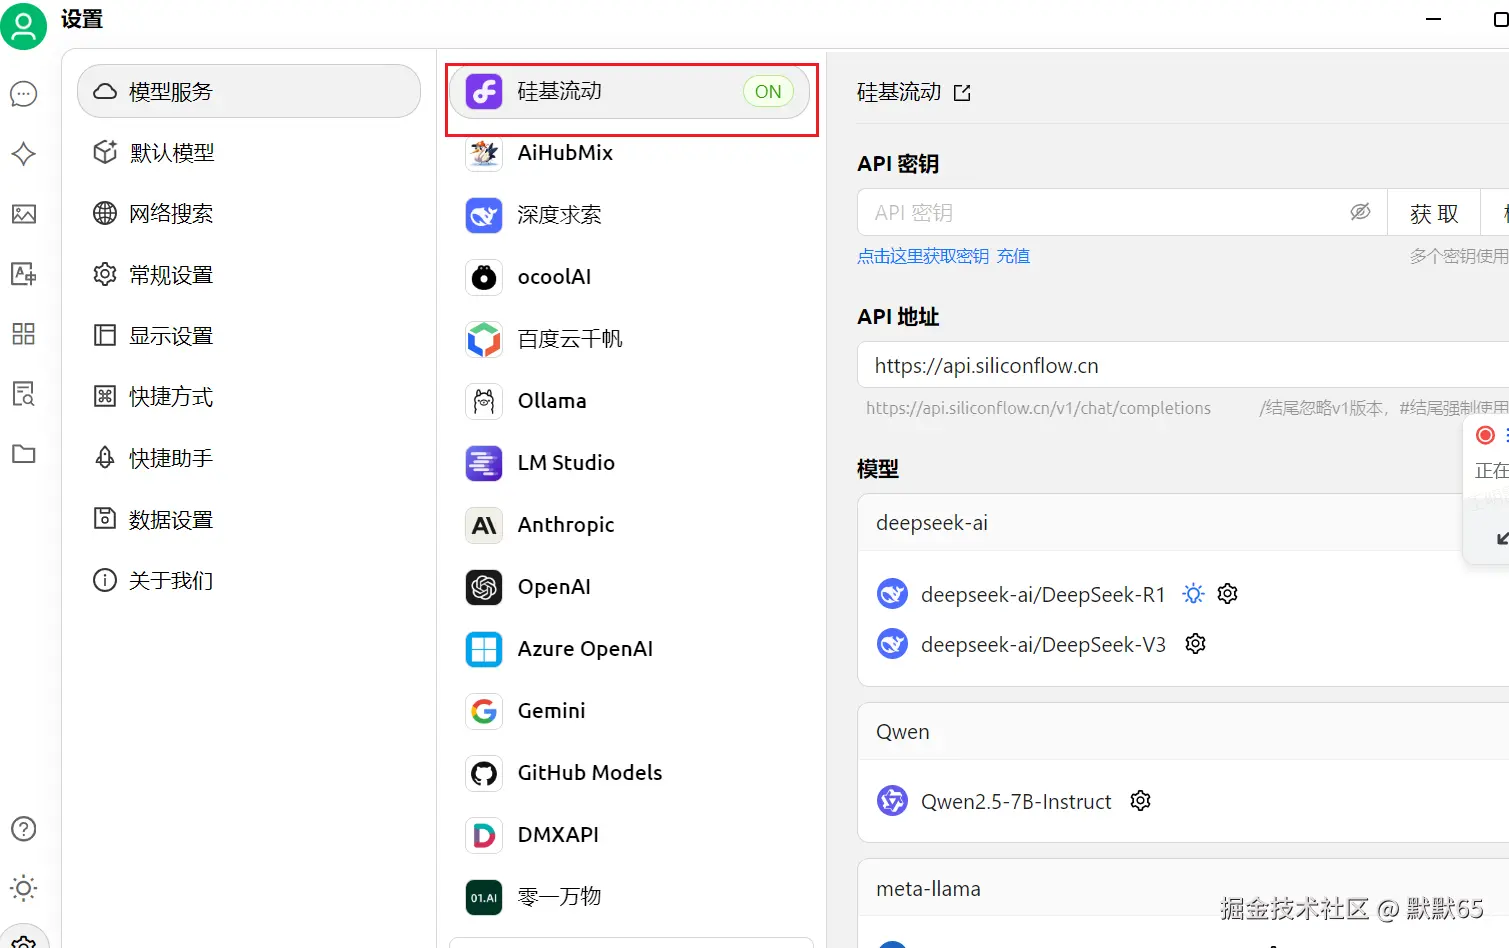The image size is (1509, 948).
Task: Open the files folder sidebar icon
Action: point(24,454)
